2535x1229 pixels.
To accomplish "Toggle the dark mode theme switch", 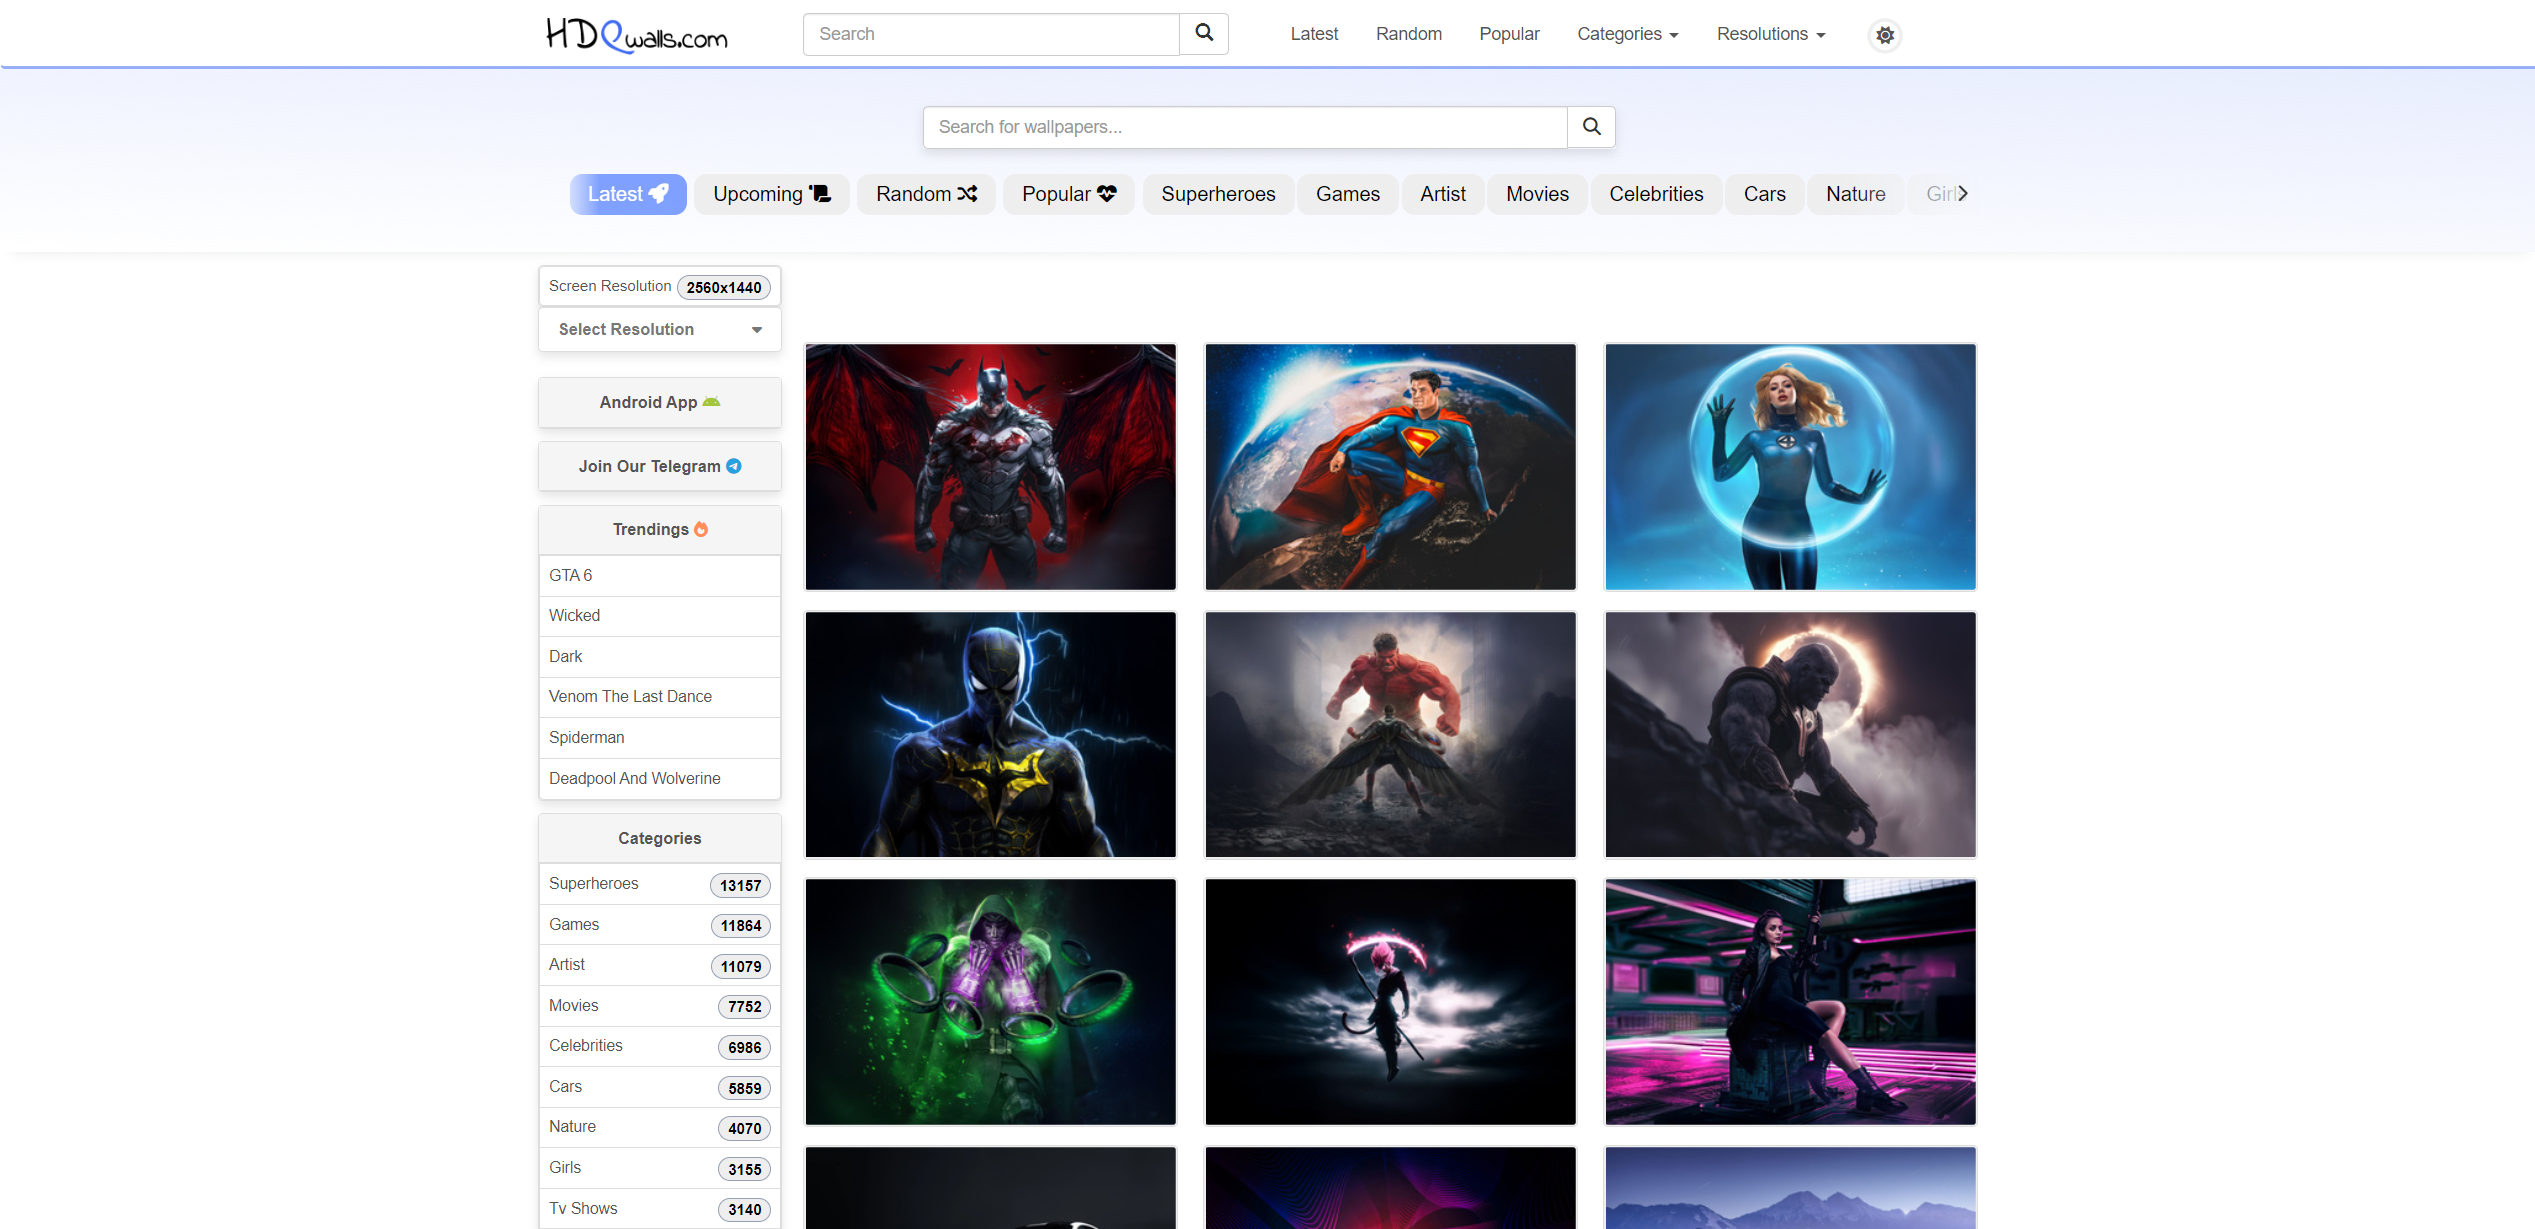I will pos(1884,35).
